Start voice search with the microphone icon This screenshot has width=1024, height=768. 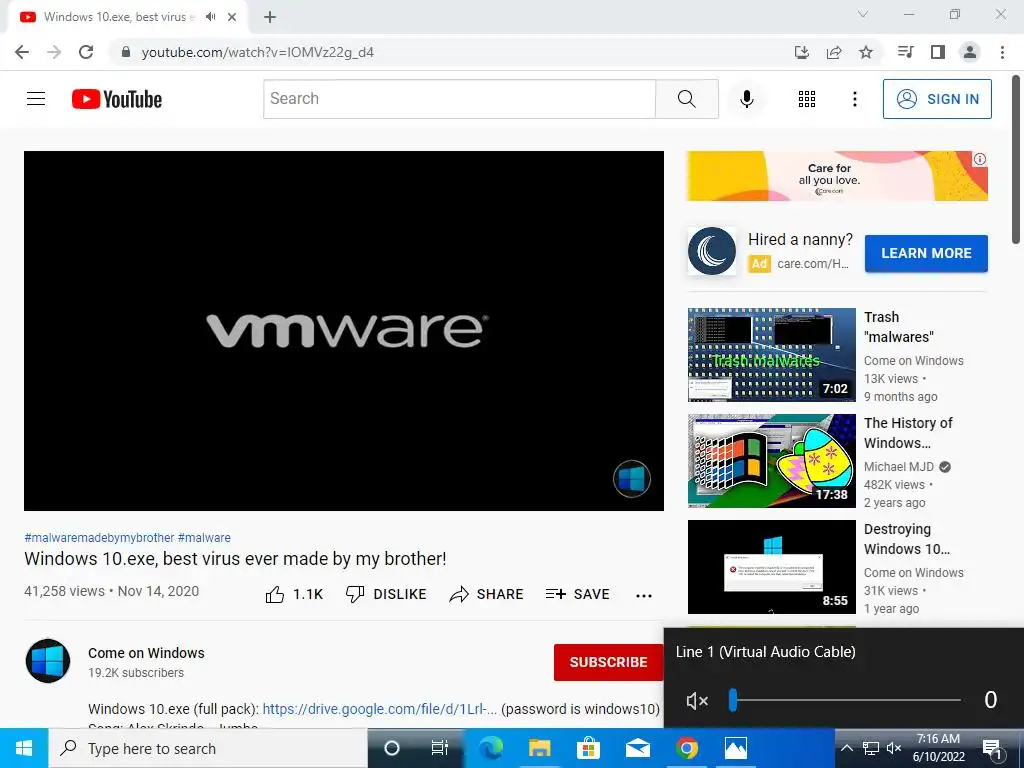(x=746, y=99)
